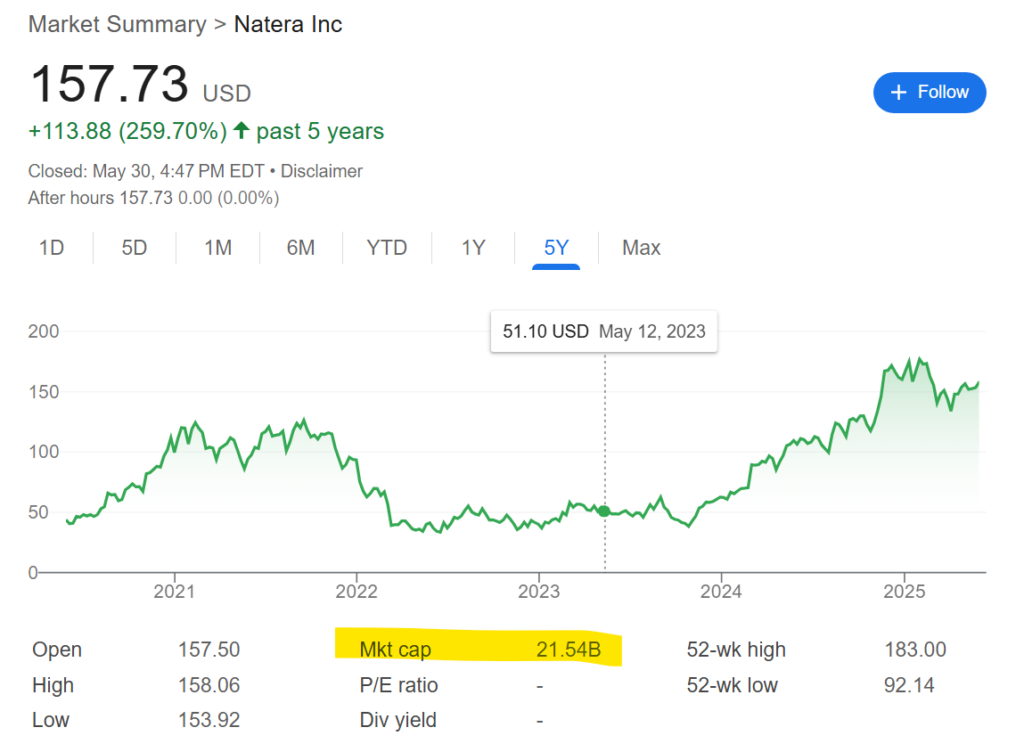Click the Div yield label
1024x752 pixels.
coord(398,720)
